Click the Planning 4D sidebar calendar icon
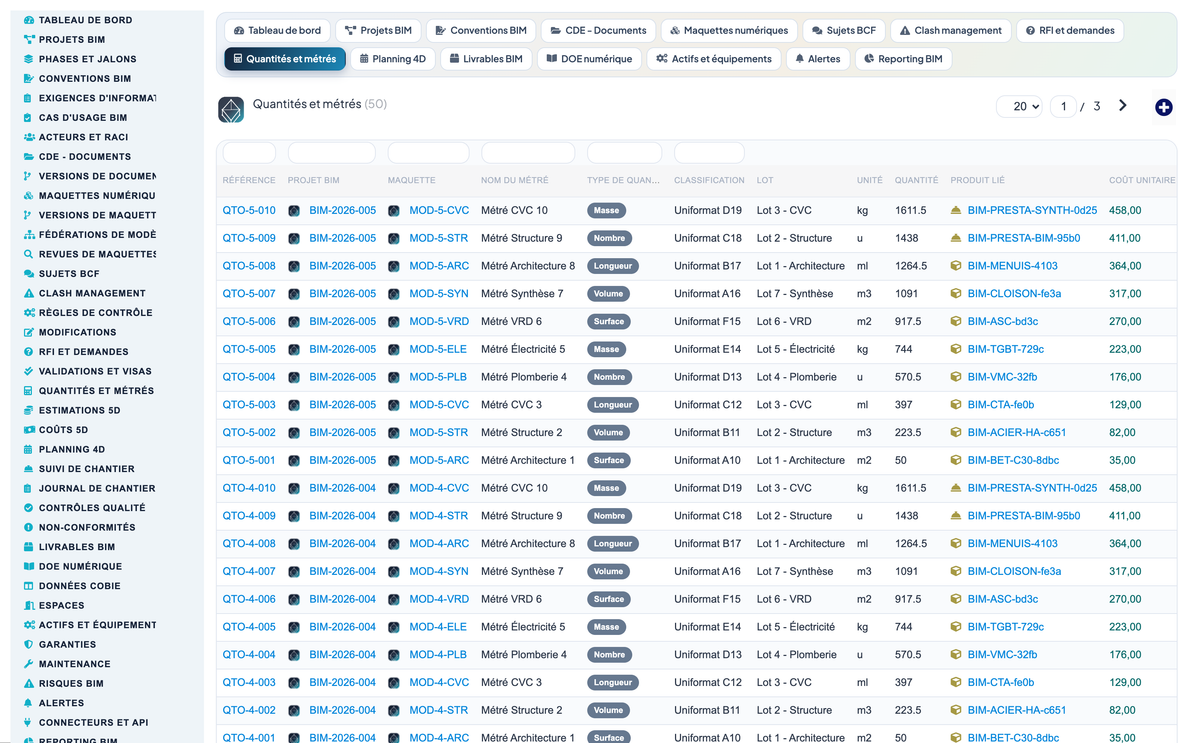This screenshot has width=1200, height=743. [x=29, y=449]
